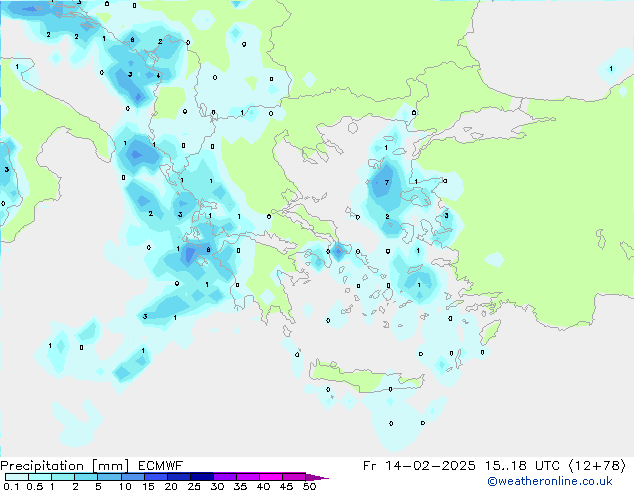
Task: Click the 10–15 mm legend color box
Action: [x=133, y=477]
